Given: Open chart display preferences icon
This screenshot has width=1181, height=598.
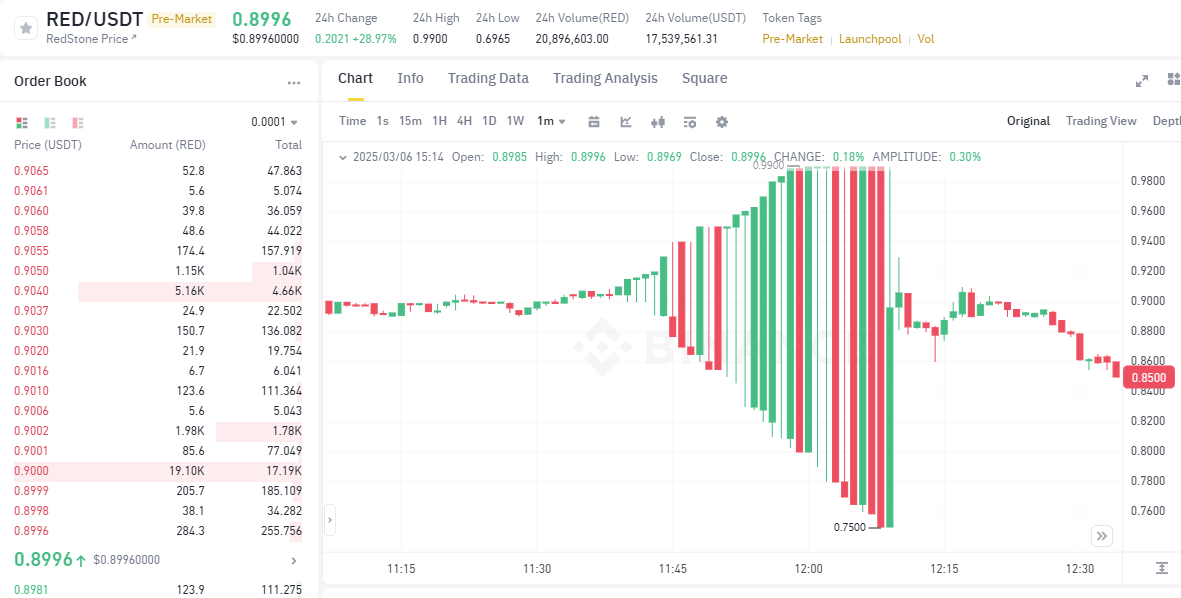Looking at the screenshot, I should pos(690,121).
